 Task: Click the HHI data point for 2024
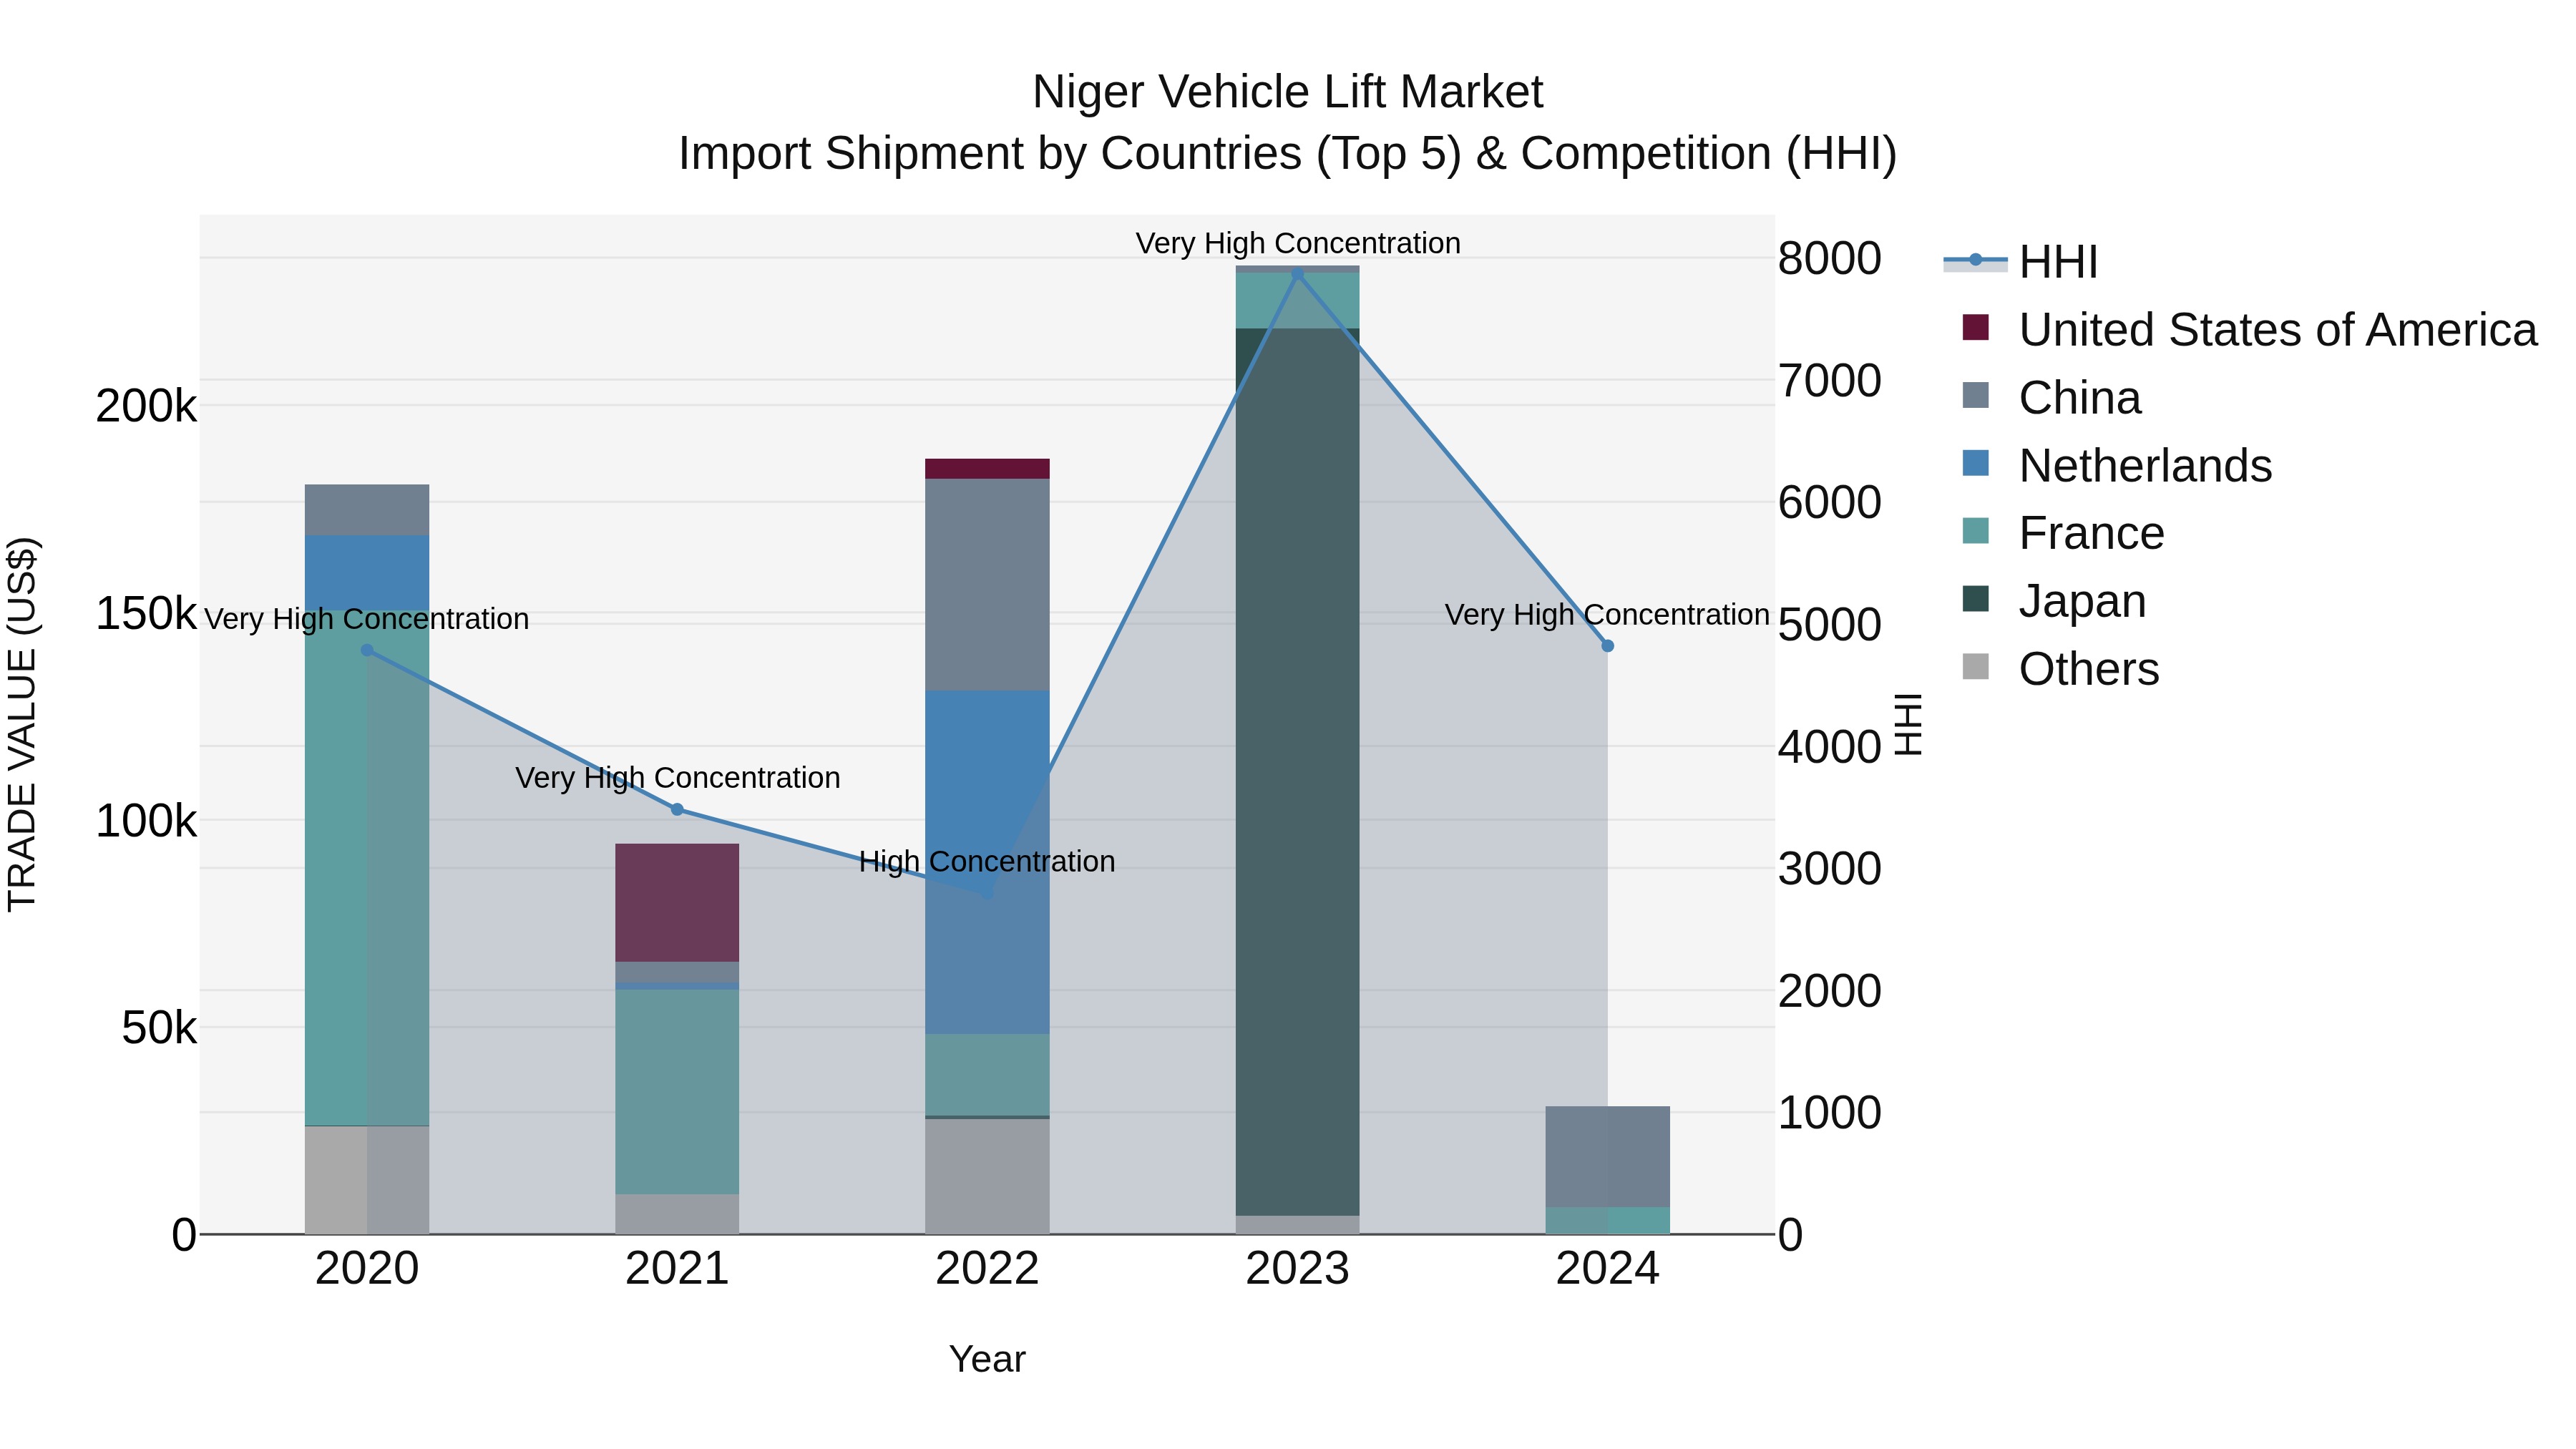(1608, 646)
